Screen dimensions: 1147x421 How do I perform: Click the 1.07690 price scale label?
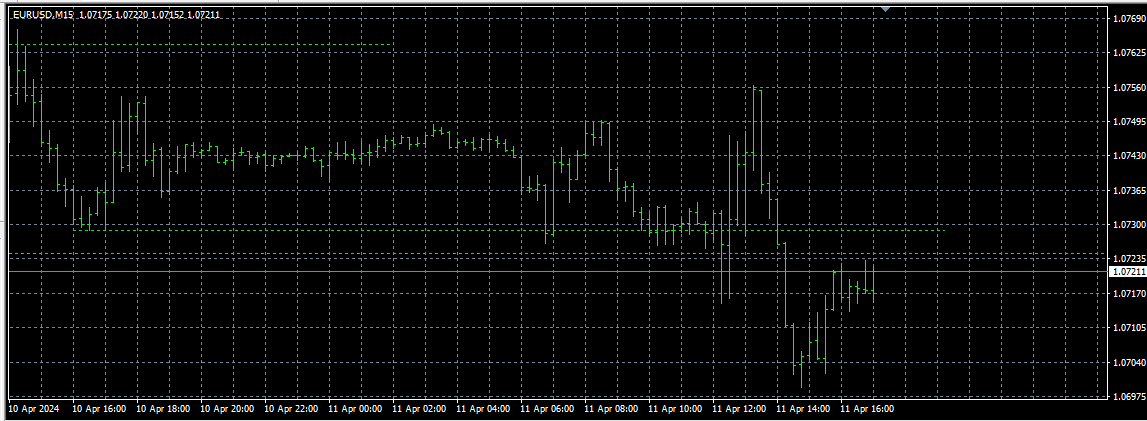pos(1127,19)
